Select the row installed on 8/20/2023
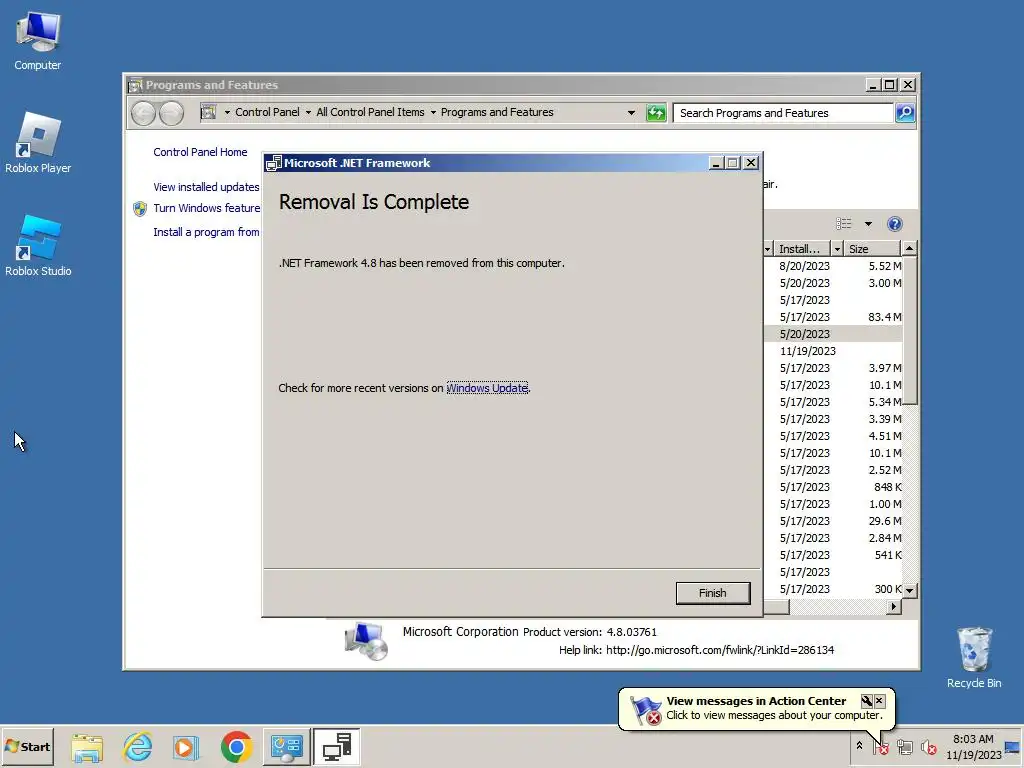1024x768 pixels. click(833, 266)
